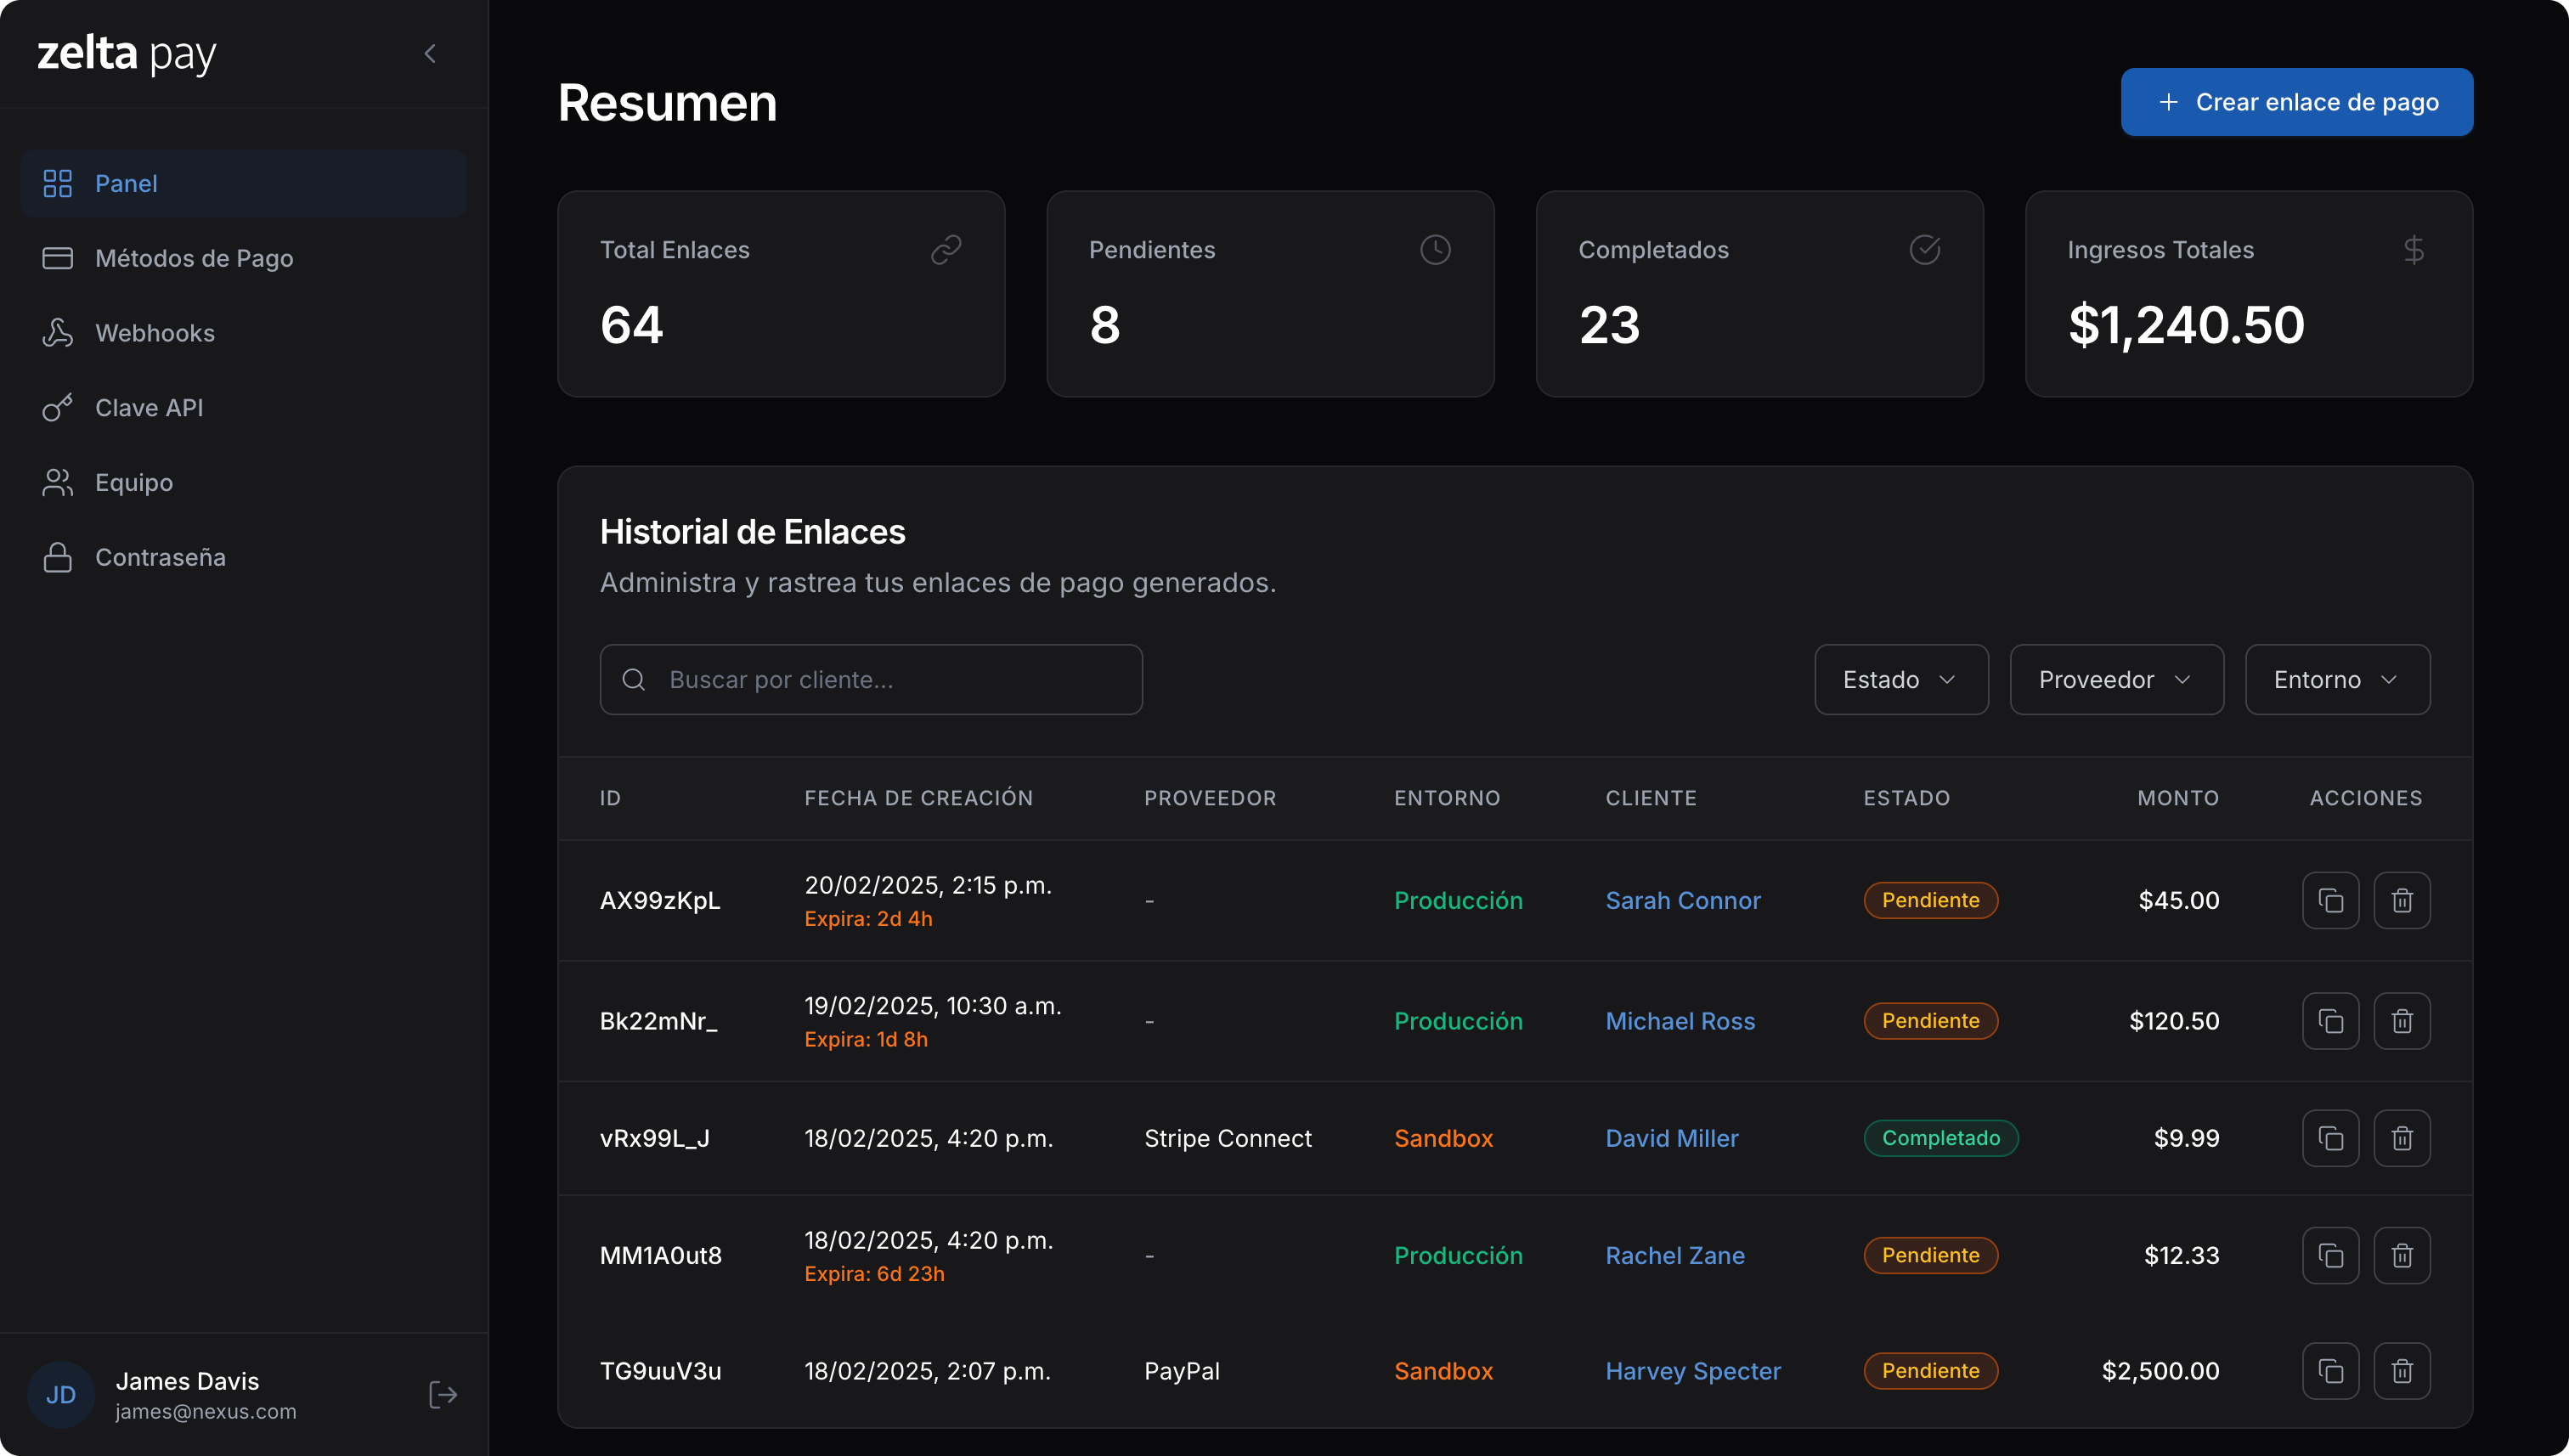Delete the TG9uuV3u payment link
This screenshot has height=1456, width=2569.
[x=2403, y=1371]
